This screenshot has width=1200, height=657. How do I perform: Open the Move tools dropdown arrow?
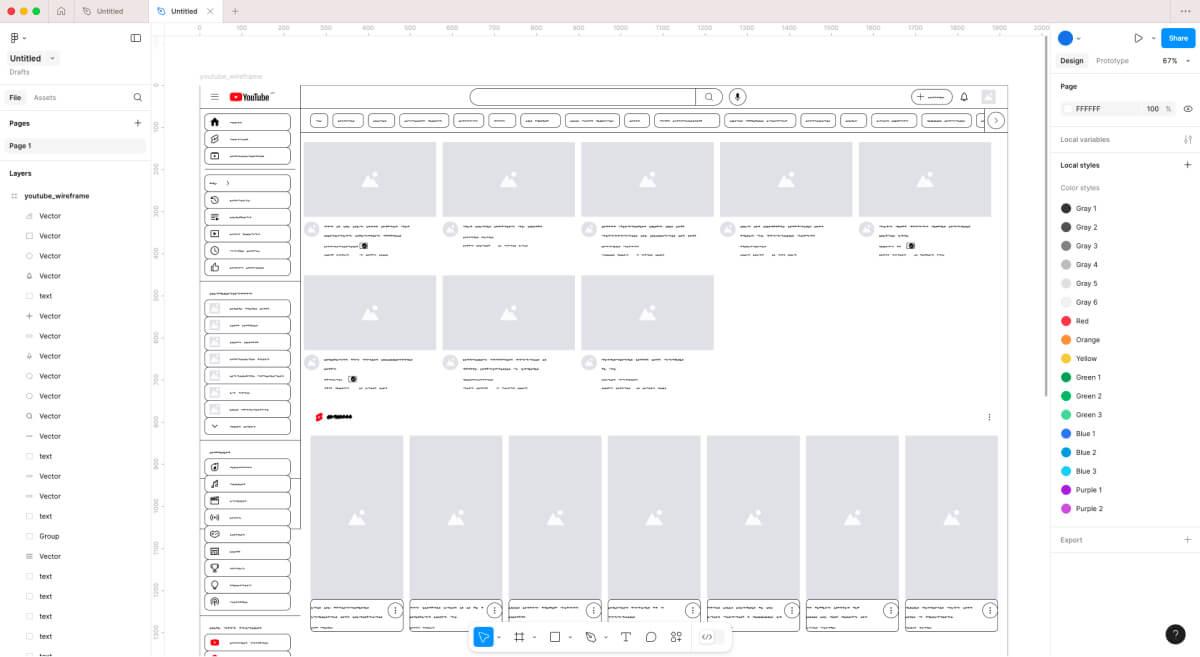point(498,637)
